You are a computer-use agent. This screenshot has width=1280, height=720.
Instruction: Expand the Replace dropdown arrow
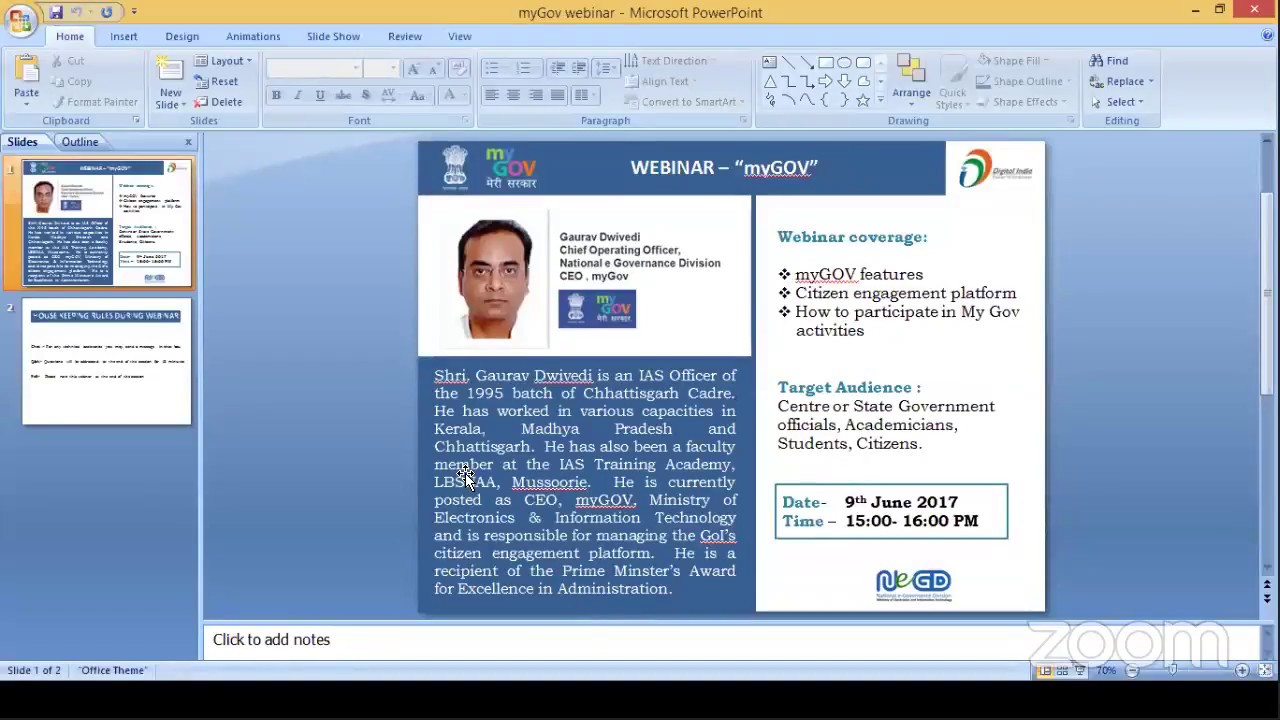[x=1151, y=82]
